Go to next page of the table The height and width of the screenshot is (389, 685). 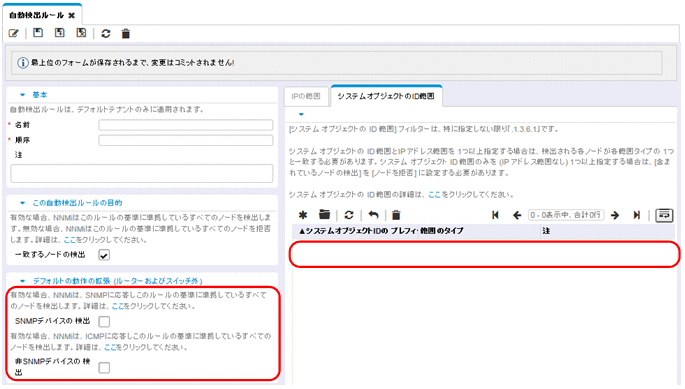(615, 215)
